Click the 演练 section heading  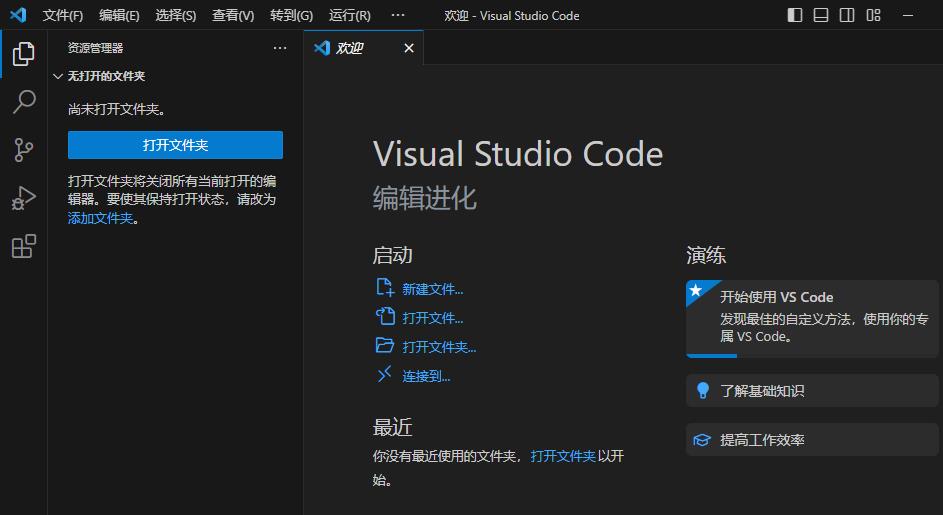click(x=706, y=255)
